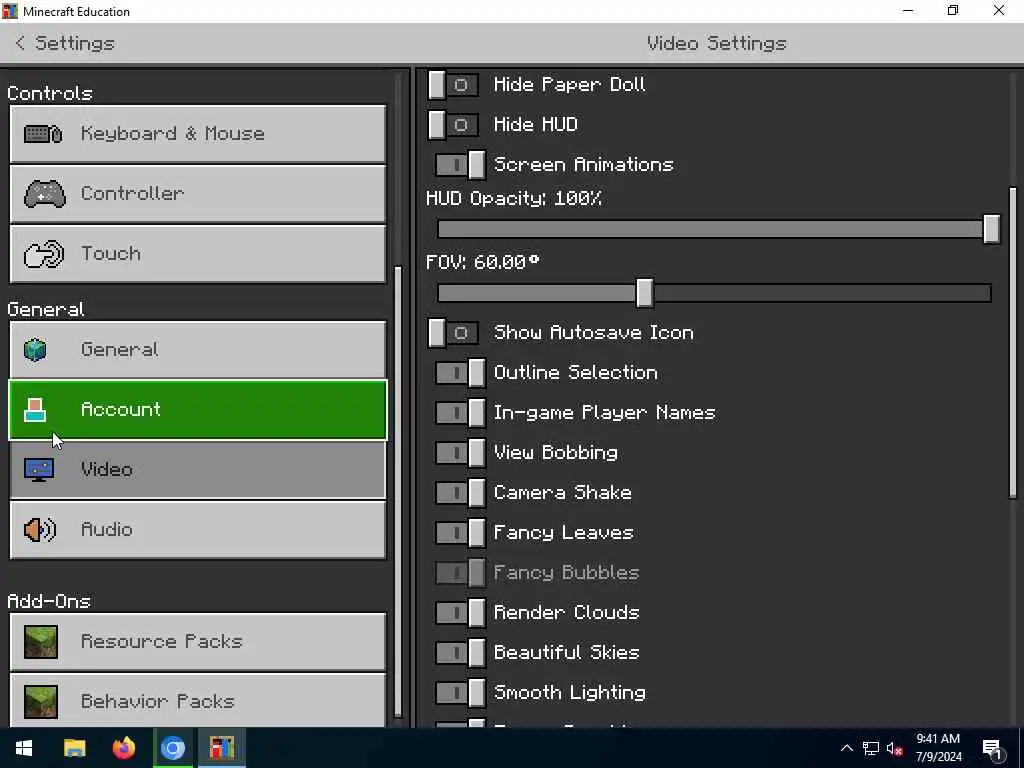The width and height of the screenshot is (1024, 768).
Task: Open Touch settings
Action: (198, 254)
